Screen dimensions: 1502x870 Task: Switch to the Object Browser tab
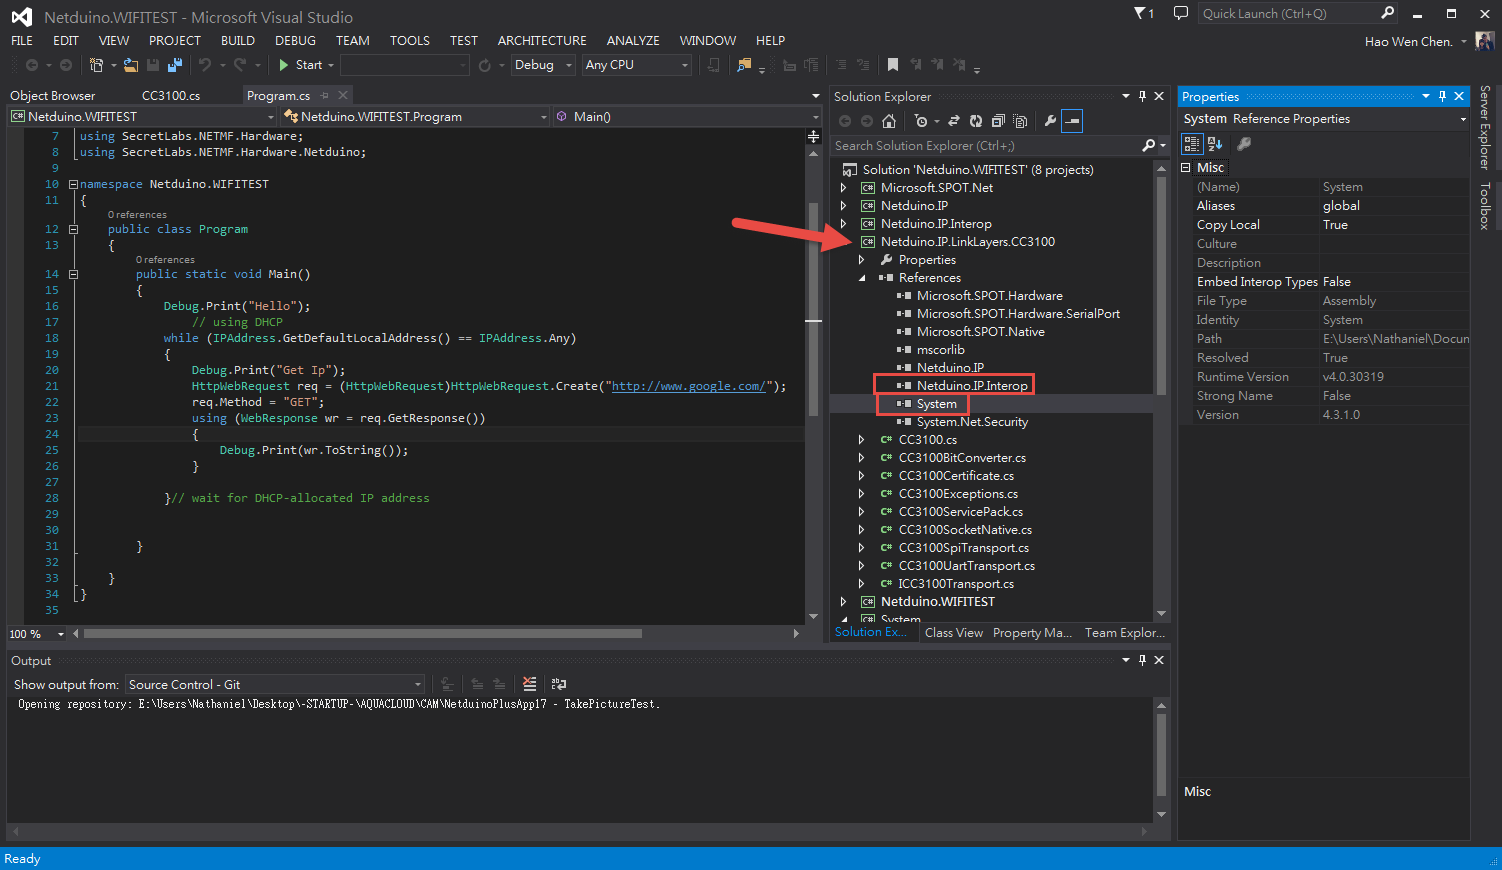[x=53, y=95]
